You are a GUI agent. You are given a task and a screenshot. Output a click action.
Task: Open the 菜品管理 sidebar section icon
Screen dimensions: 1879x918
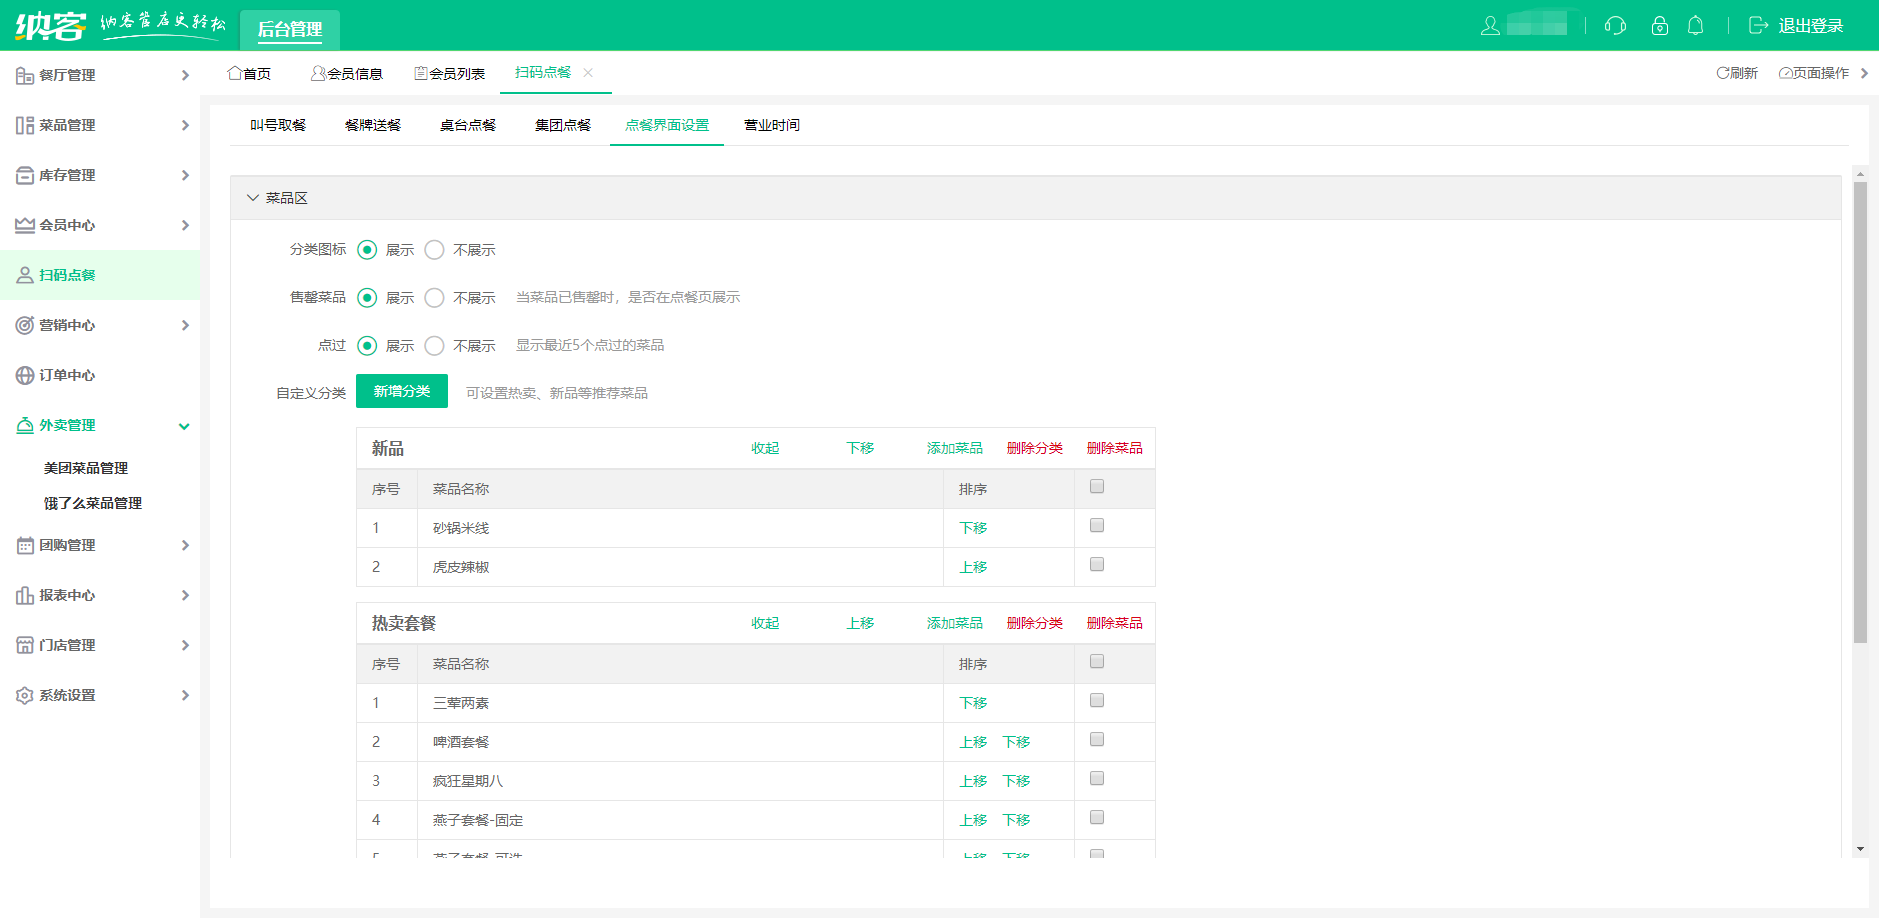(24, 125)
